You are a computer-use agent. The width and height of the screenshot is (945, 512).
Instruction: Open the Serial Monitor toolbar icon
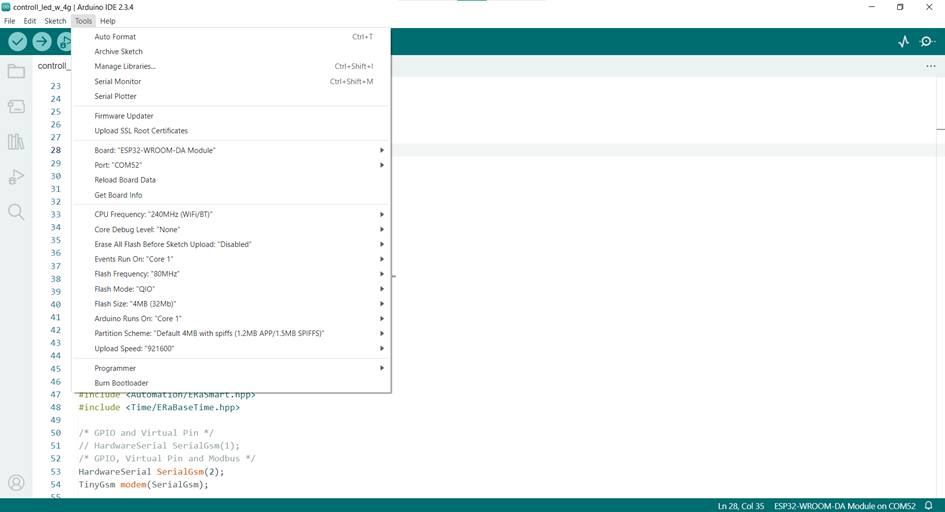(x=928, y=41)
